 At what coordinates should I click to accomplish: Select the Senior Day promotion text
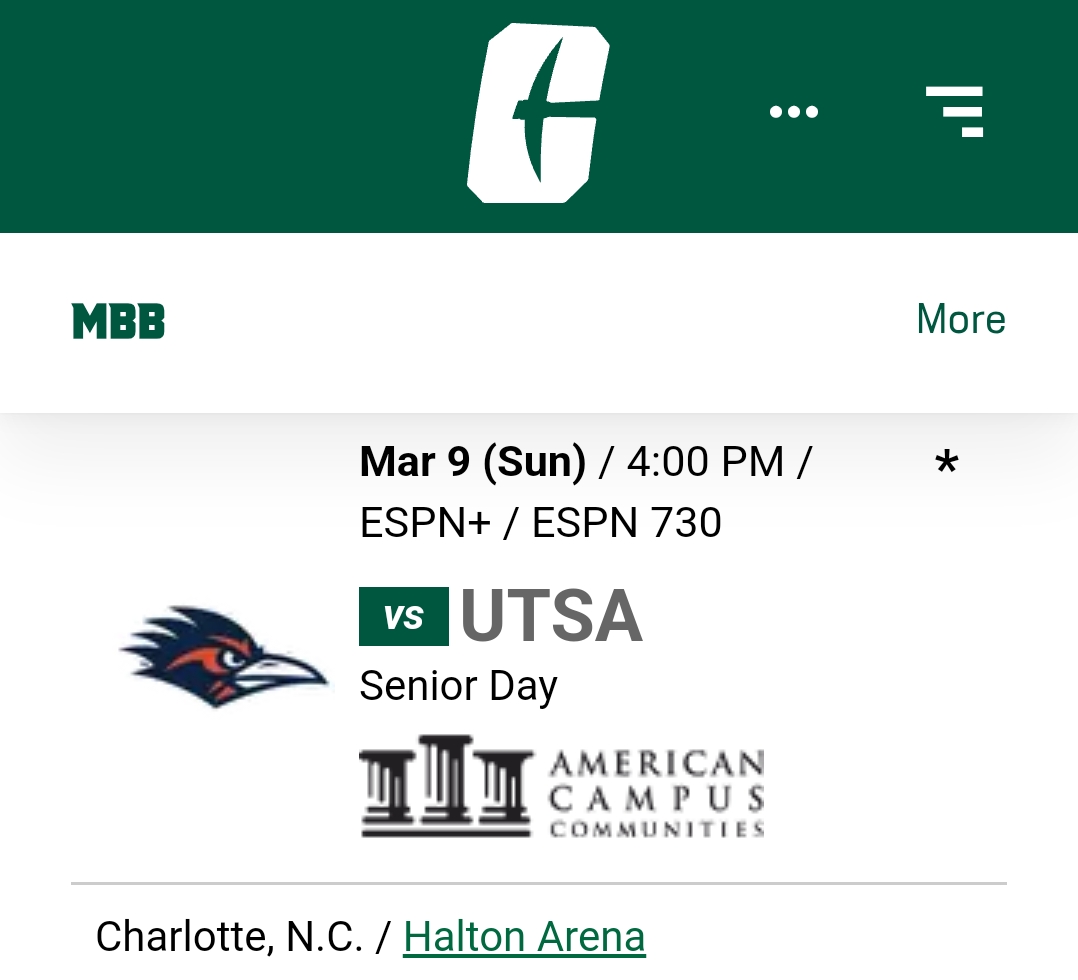click(459, 686)
